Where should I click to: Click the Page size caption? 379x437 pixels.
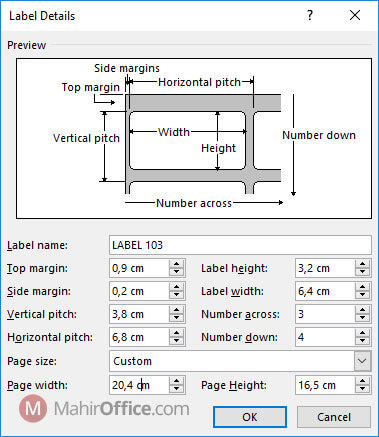tap(32, 361)
